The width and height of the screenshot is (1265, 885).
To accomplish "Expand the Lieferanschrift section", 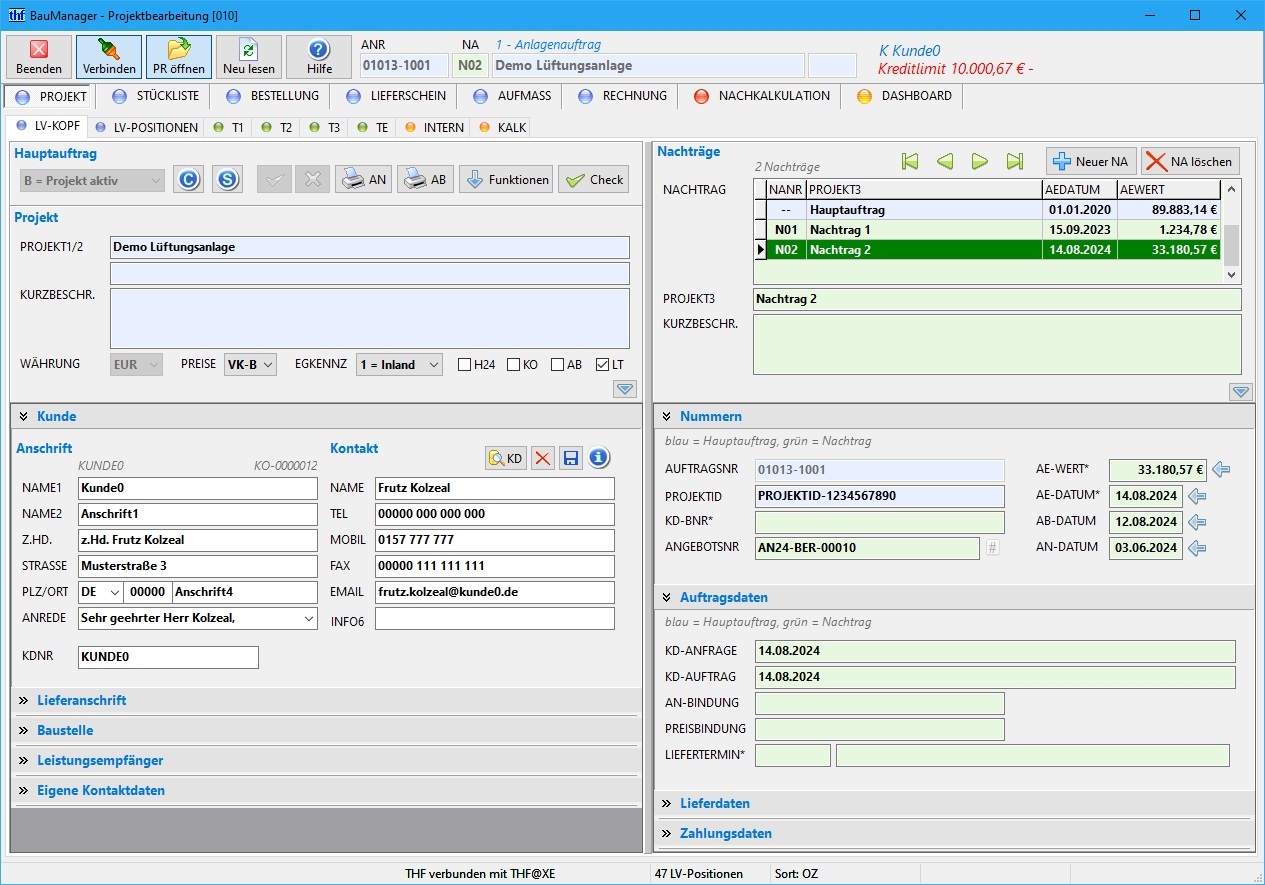I will coord(81,700).
